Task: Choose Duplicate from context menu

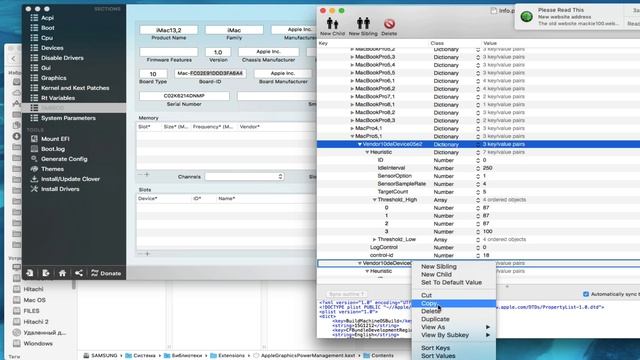Action: coord(435,319)
